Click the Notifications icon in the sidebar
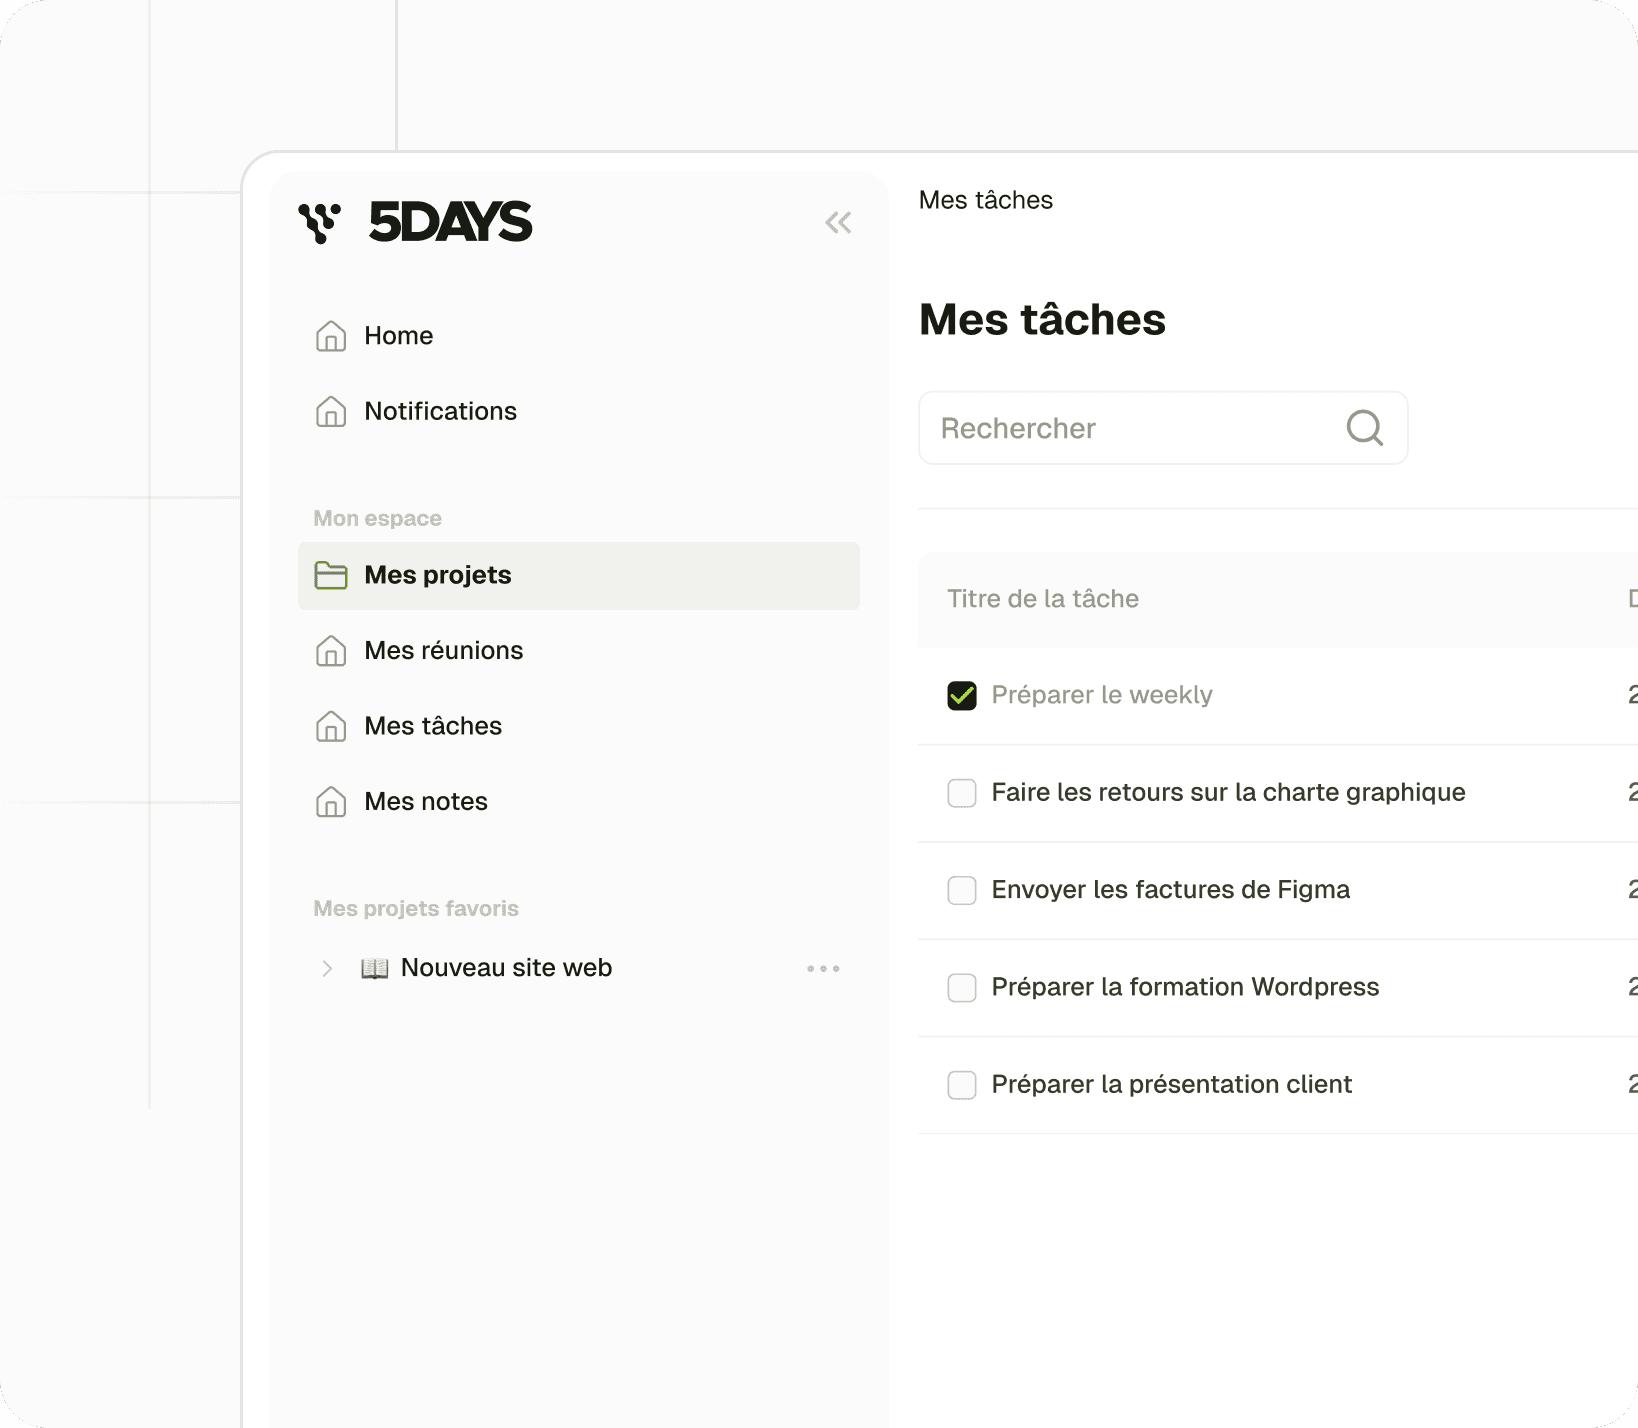Screen dimensions: 1638x1428 330,411
